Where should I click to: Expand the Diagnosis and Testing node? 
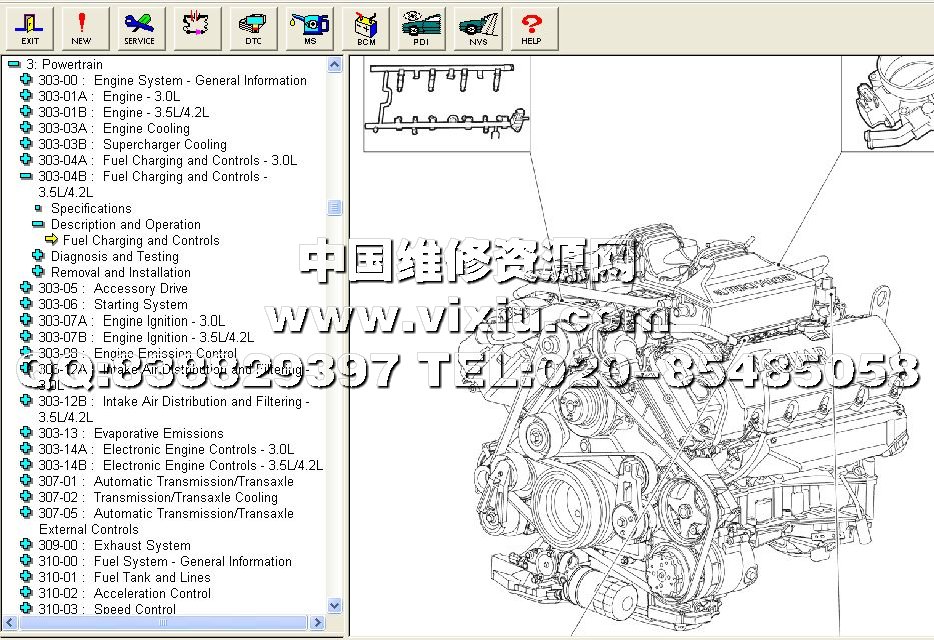click(x=38, y=256)
